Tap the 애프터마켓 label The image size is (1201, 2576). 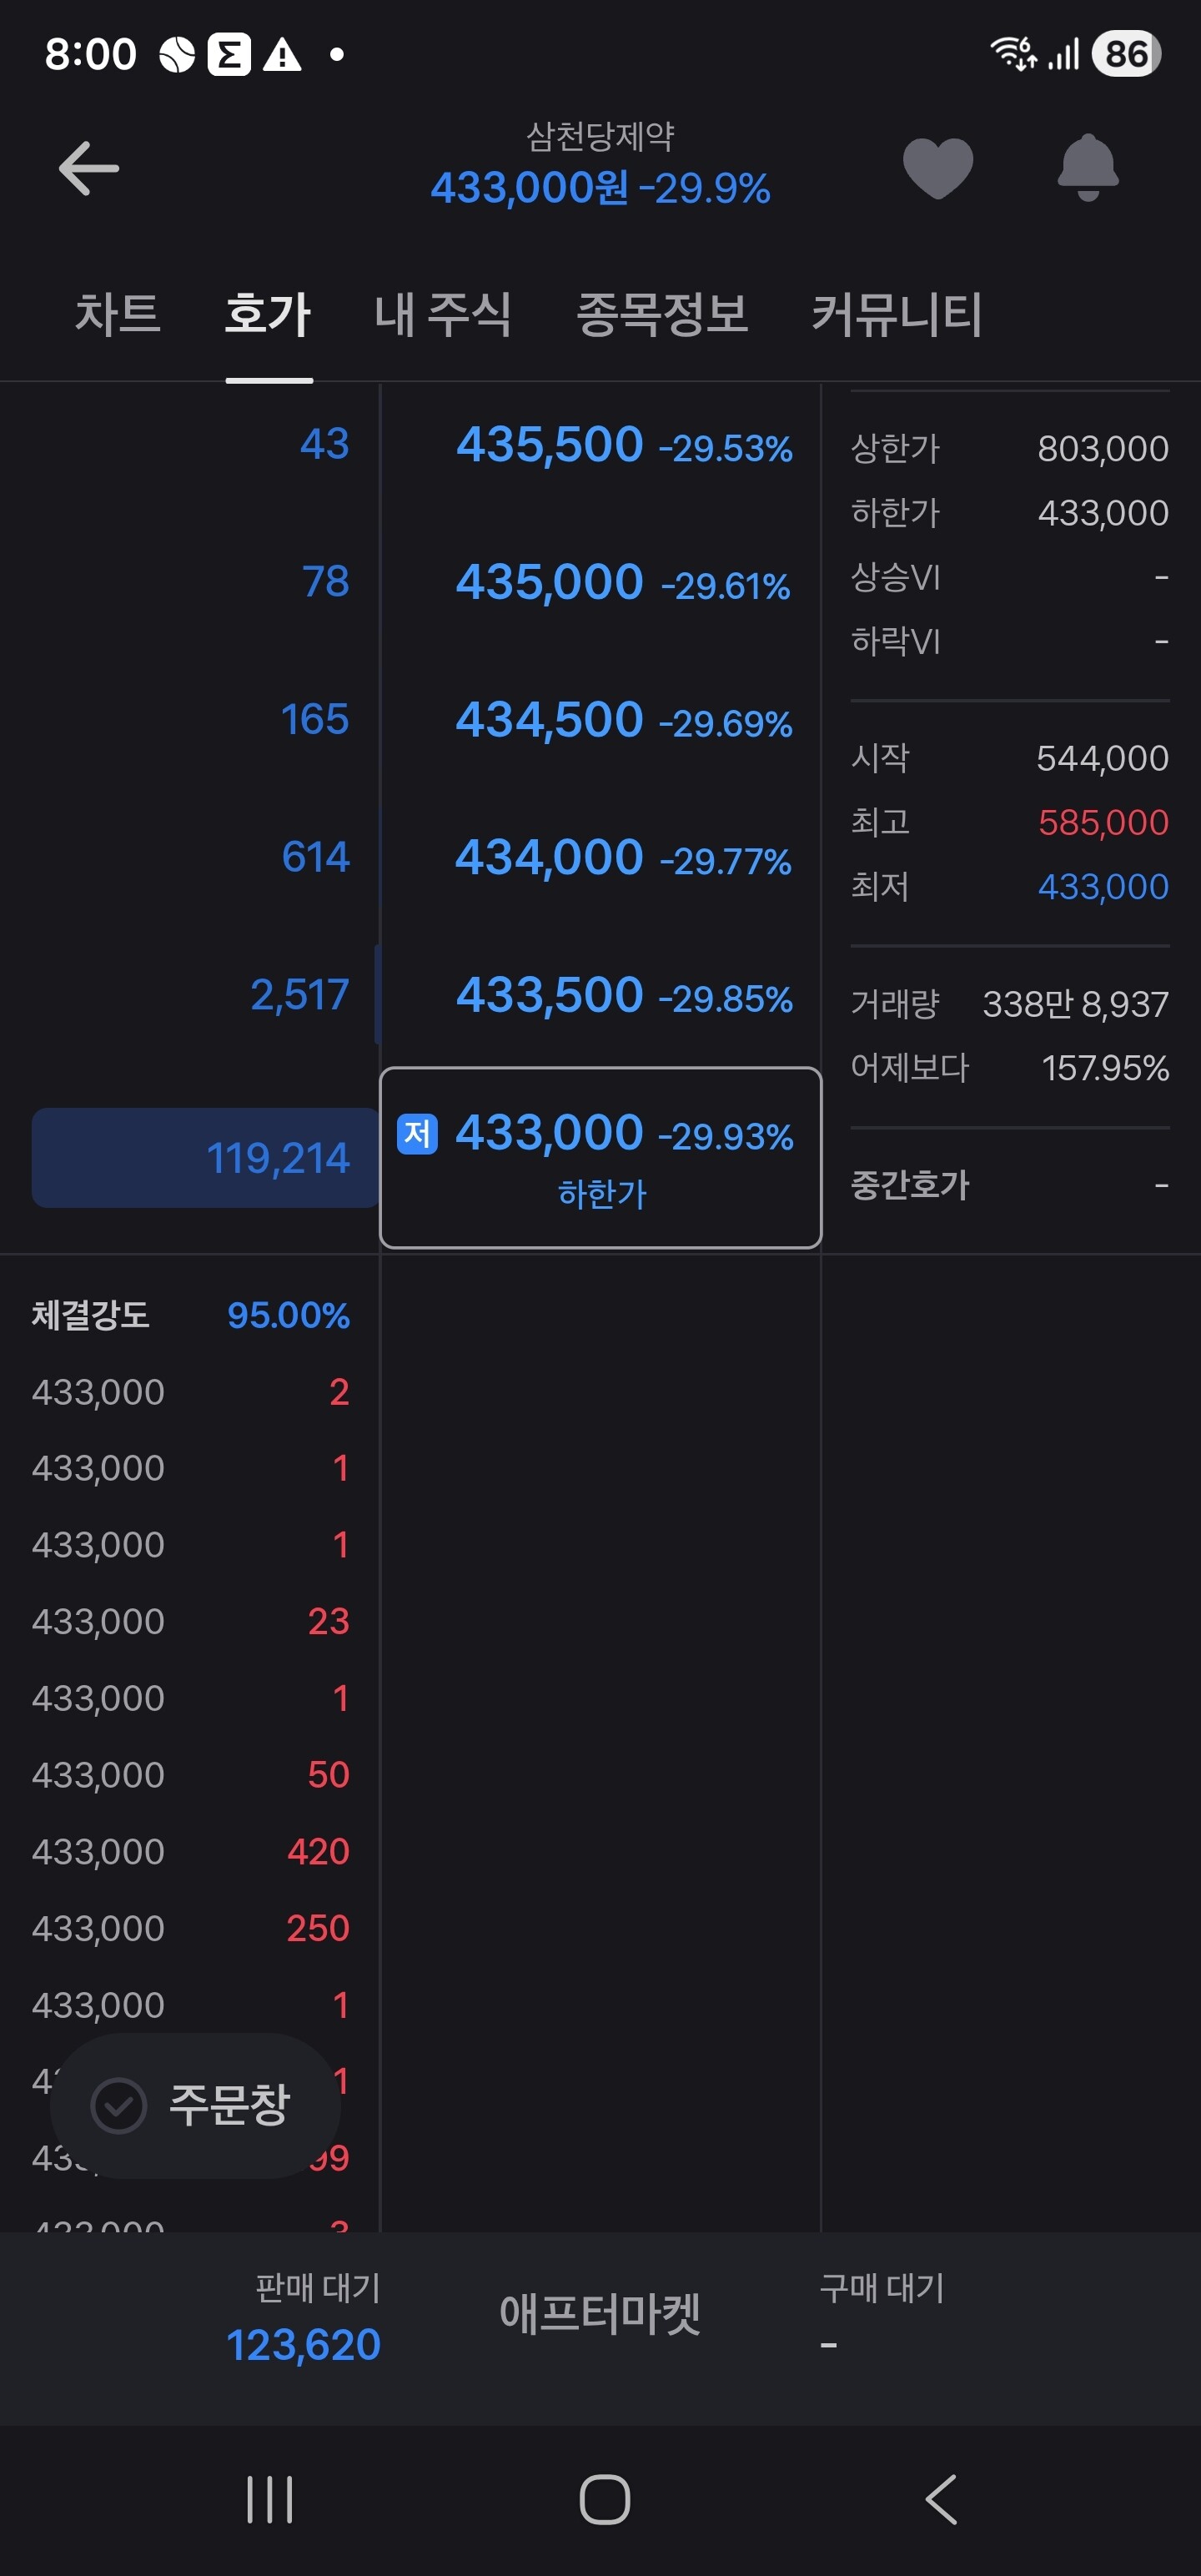pos(600,2314)
